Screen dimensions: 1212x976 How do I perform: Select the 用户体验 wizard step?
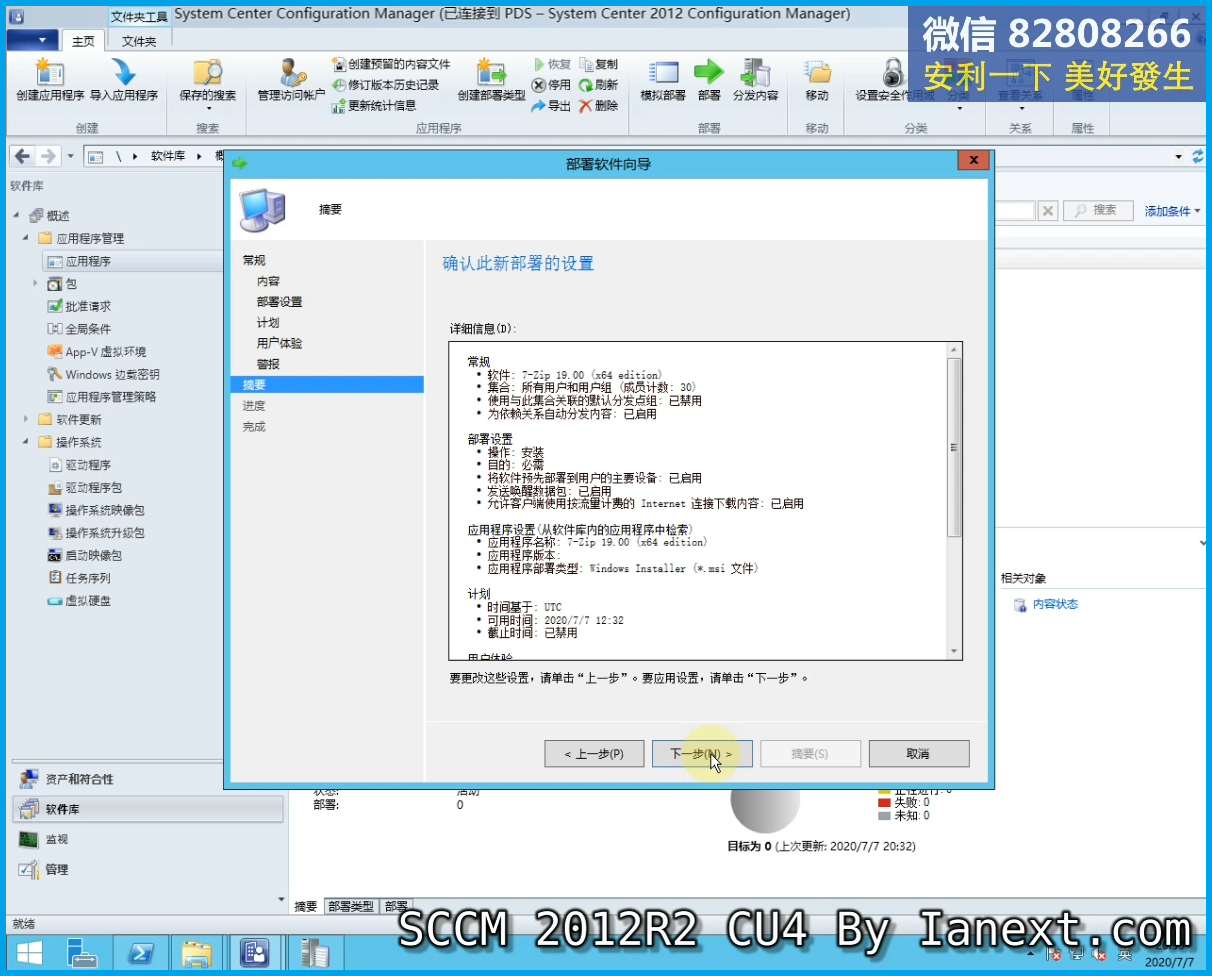click(279, 343)
